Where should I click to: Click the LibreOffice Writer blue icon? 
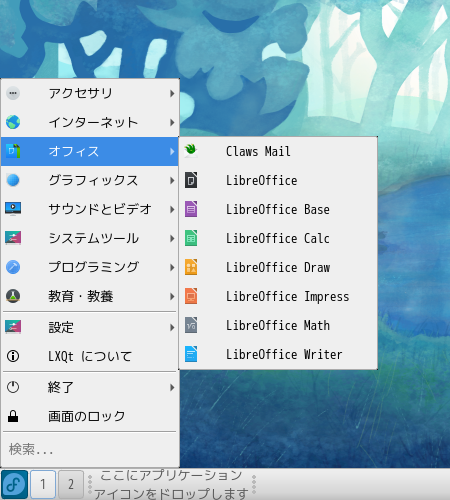[191, 354]
